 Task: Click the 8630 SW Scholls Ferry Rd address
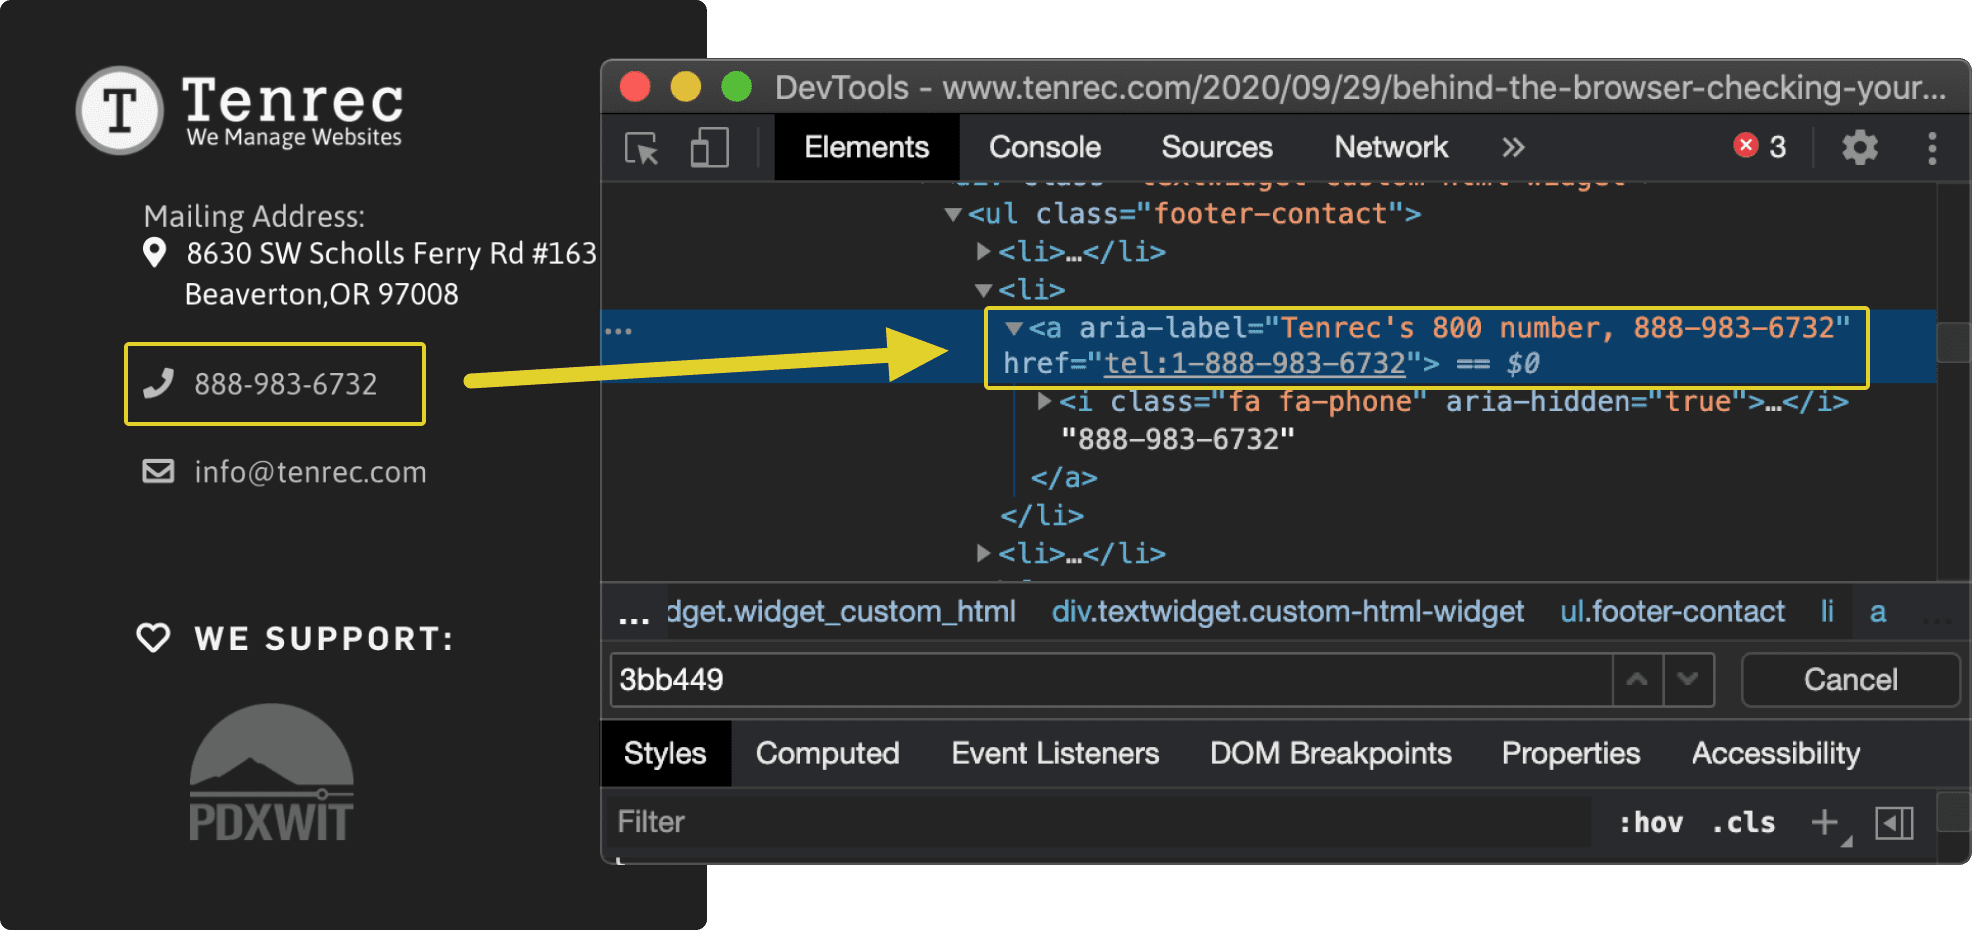coord(392,253)
